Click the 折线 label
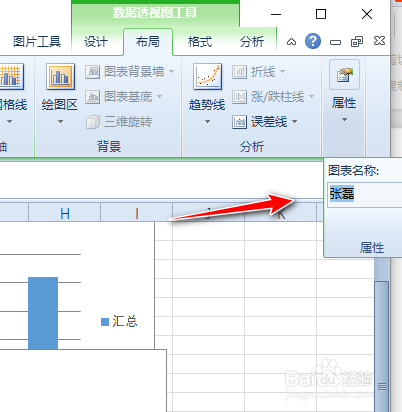402x412 pixels. [x=263, y=72]
